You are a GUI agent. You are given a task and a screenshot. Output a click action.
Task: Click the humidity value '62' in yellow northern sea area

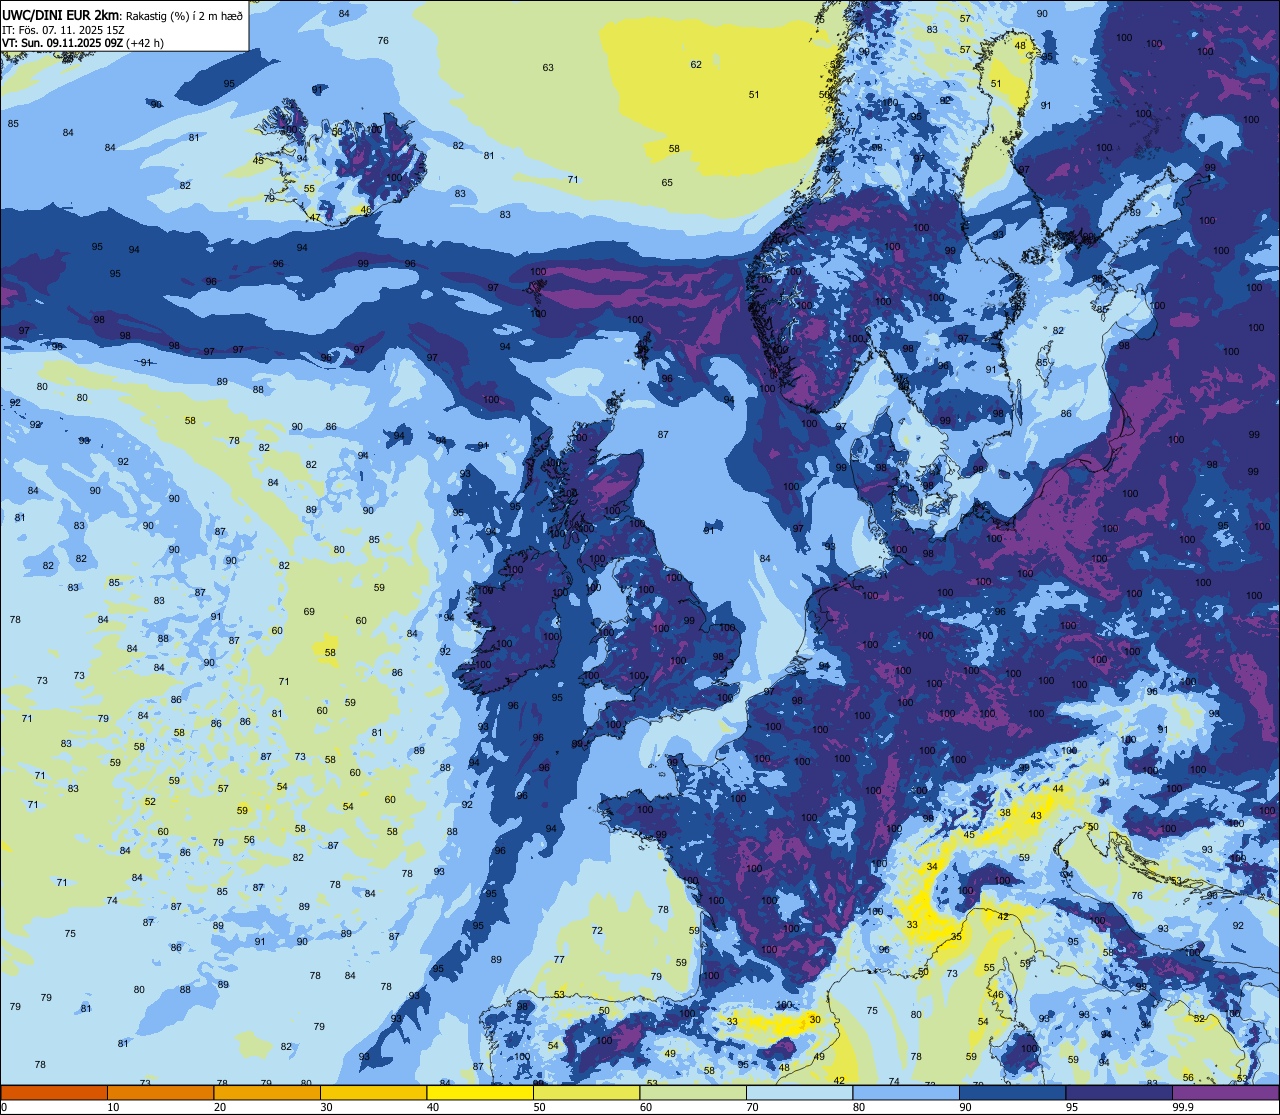[x=696, y=65]
